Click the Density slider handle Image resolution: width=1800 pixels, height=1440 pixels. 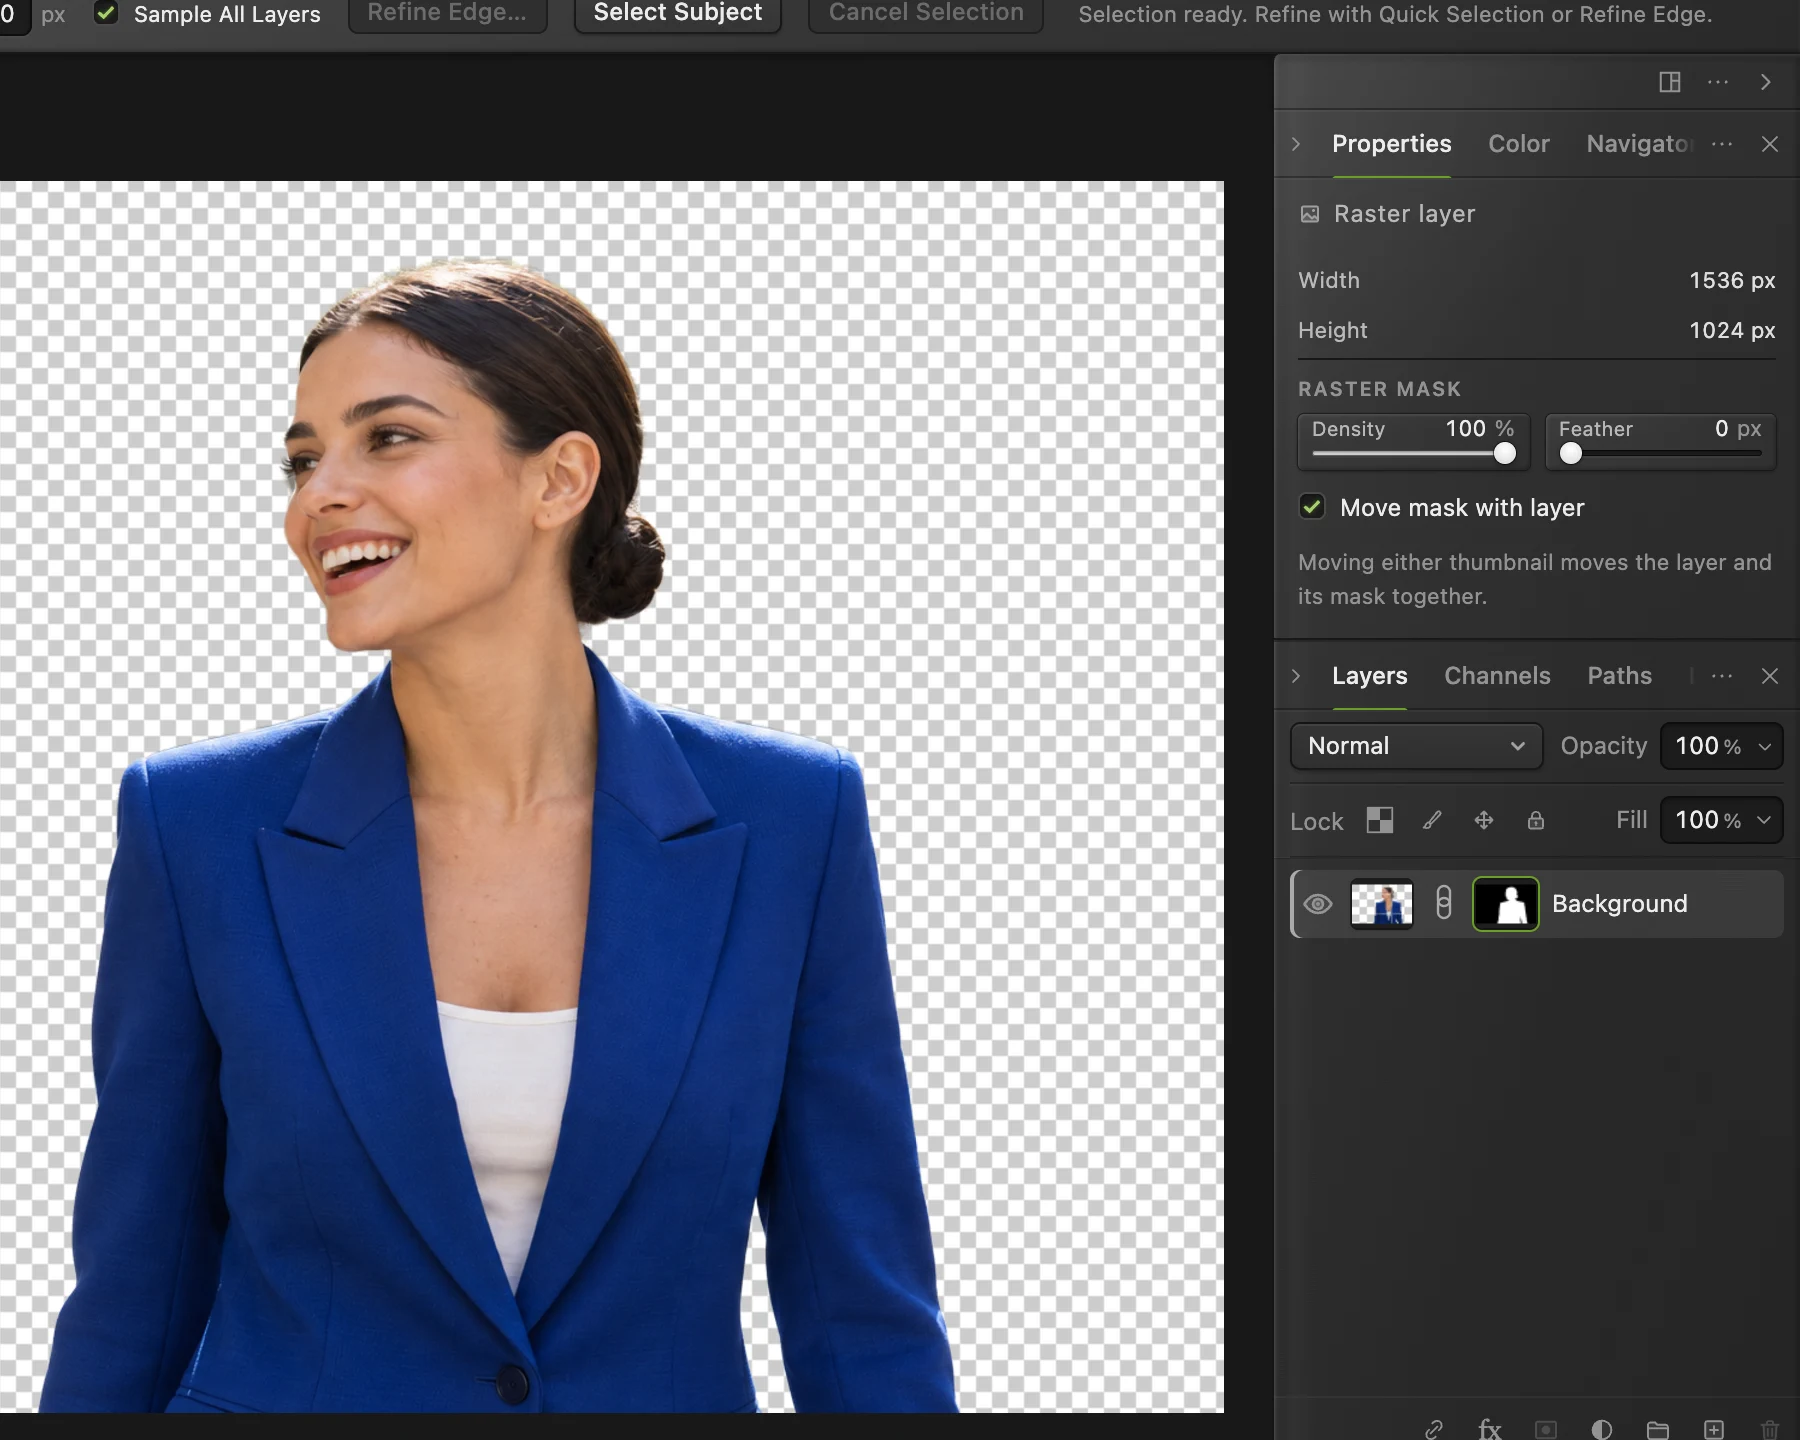point(1505,454)
